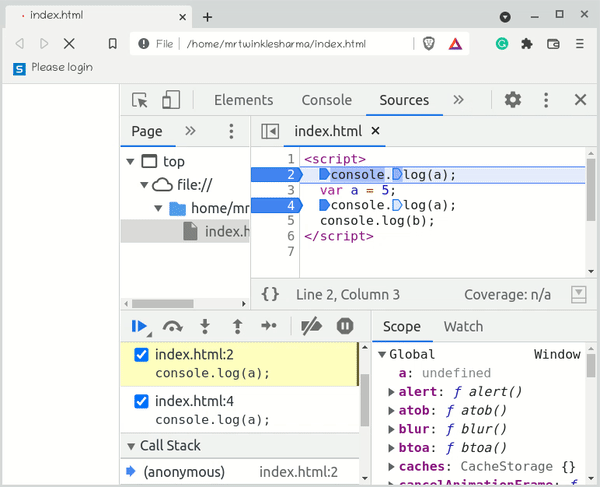600x487 pixels.
Task: Open Brave Shields lion icon
Action: 429,44
